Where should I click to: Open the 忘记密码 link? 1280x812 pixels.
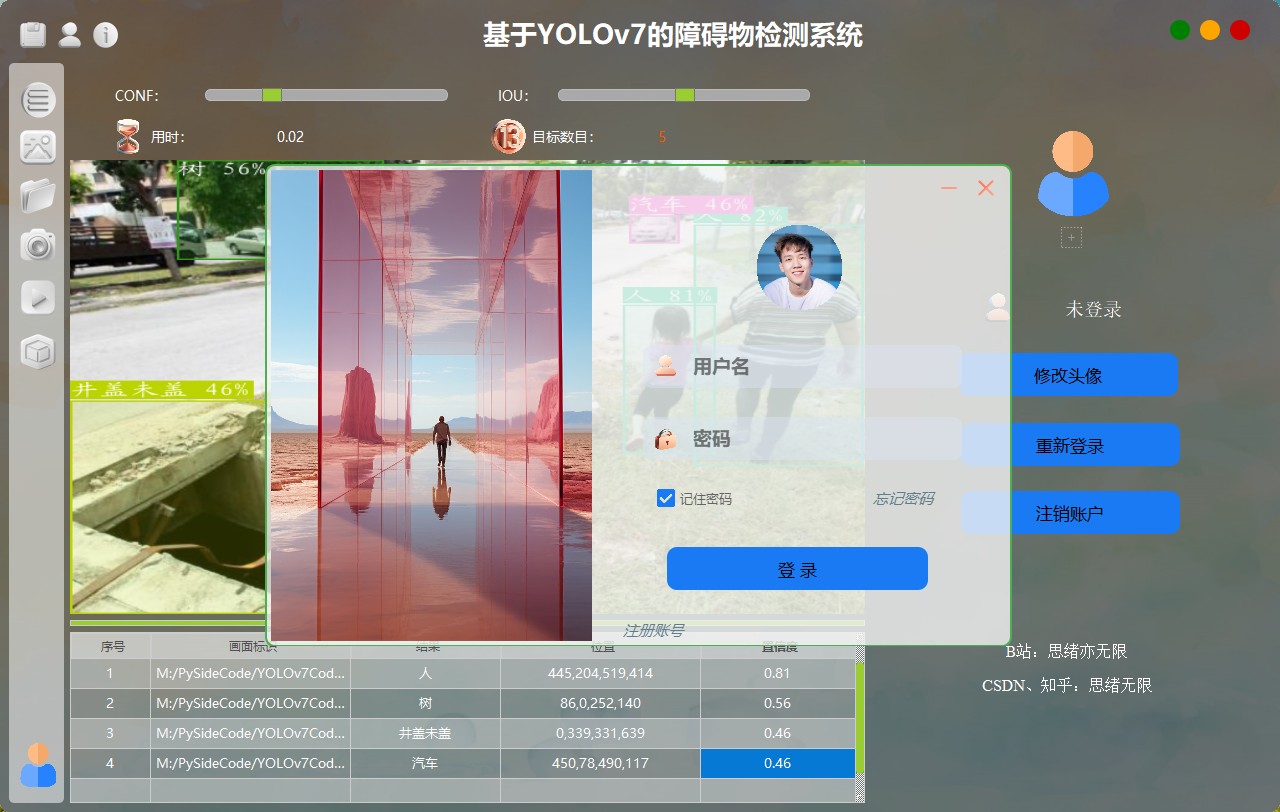[904, 499]
